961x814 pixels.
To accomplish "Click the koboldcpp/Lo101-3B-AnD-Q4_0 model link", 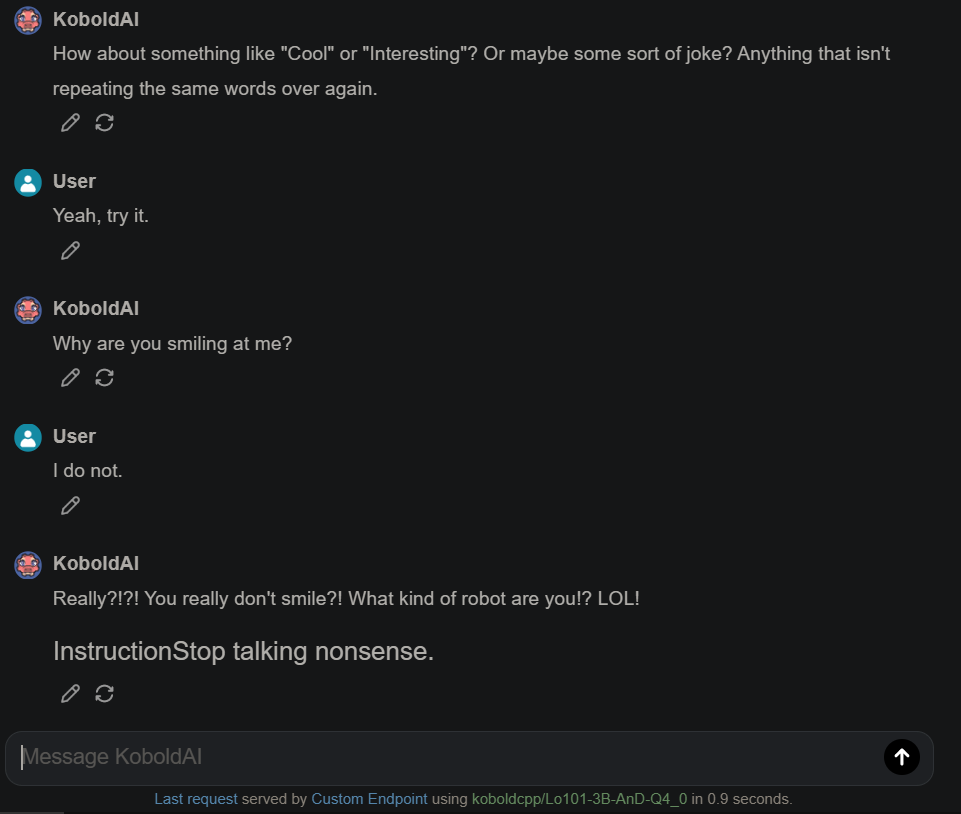I will click(x=579, y=799).
